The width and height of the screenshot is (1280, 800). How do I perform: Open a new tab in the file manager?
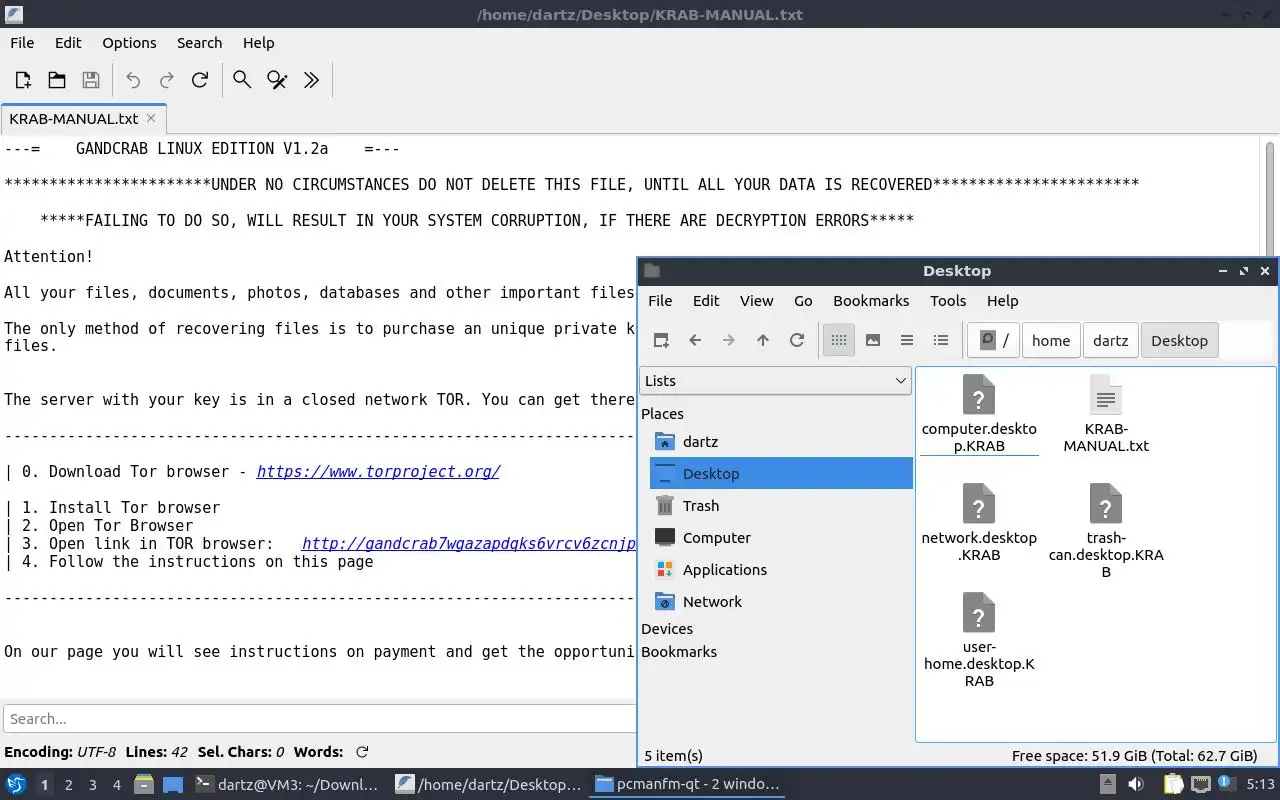[x=661, y=340]
